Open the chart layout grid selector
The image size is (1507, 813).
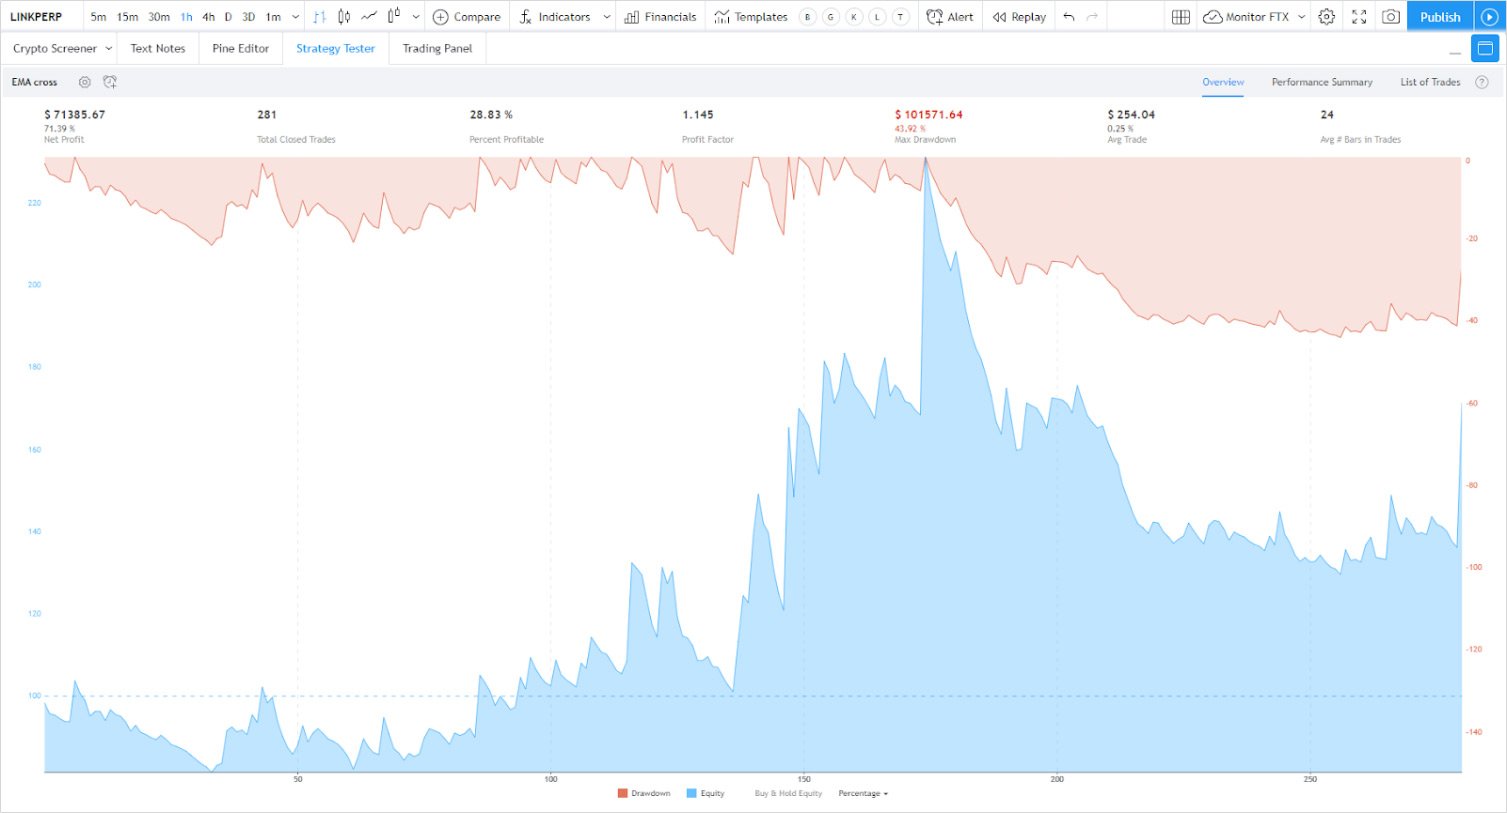(1180, 17)
